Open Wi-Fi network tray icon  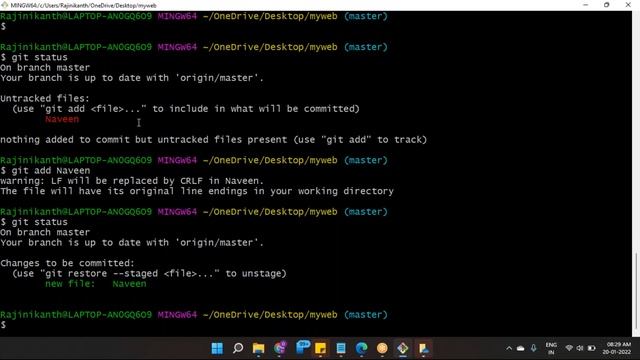click(x=569, y=348)
